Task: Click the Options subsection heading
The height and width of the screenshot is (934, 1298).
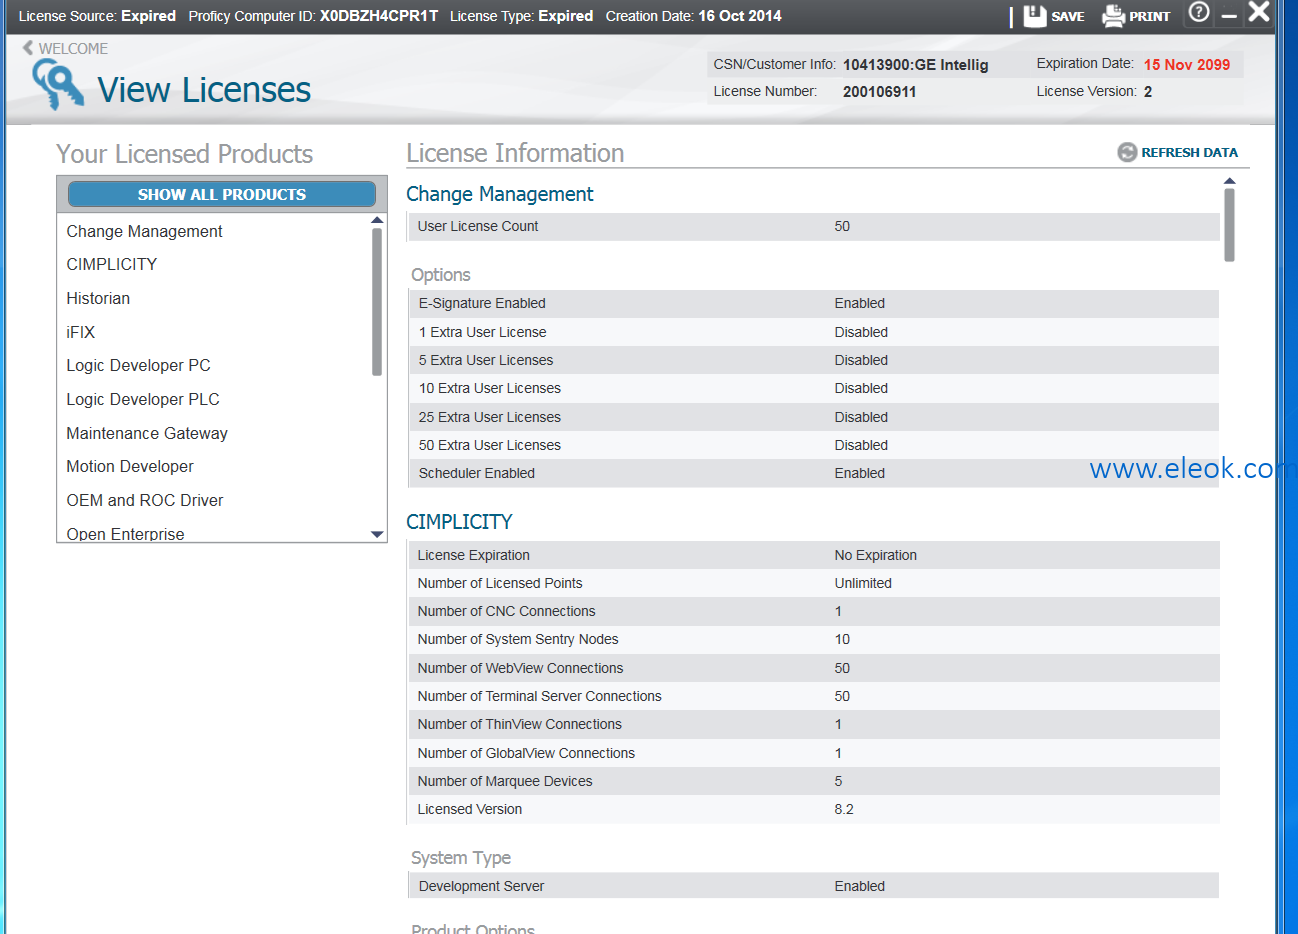Action: pos(441,275)
